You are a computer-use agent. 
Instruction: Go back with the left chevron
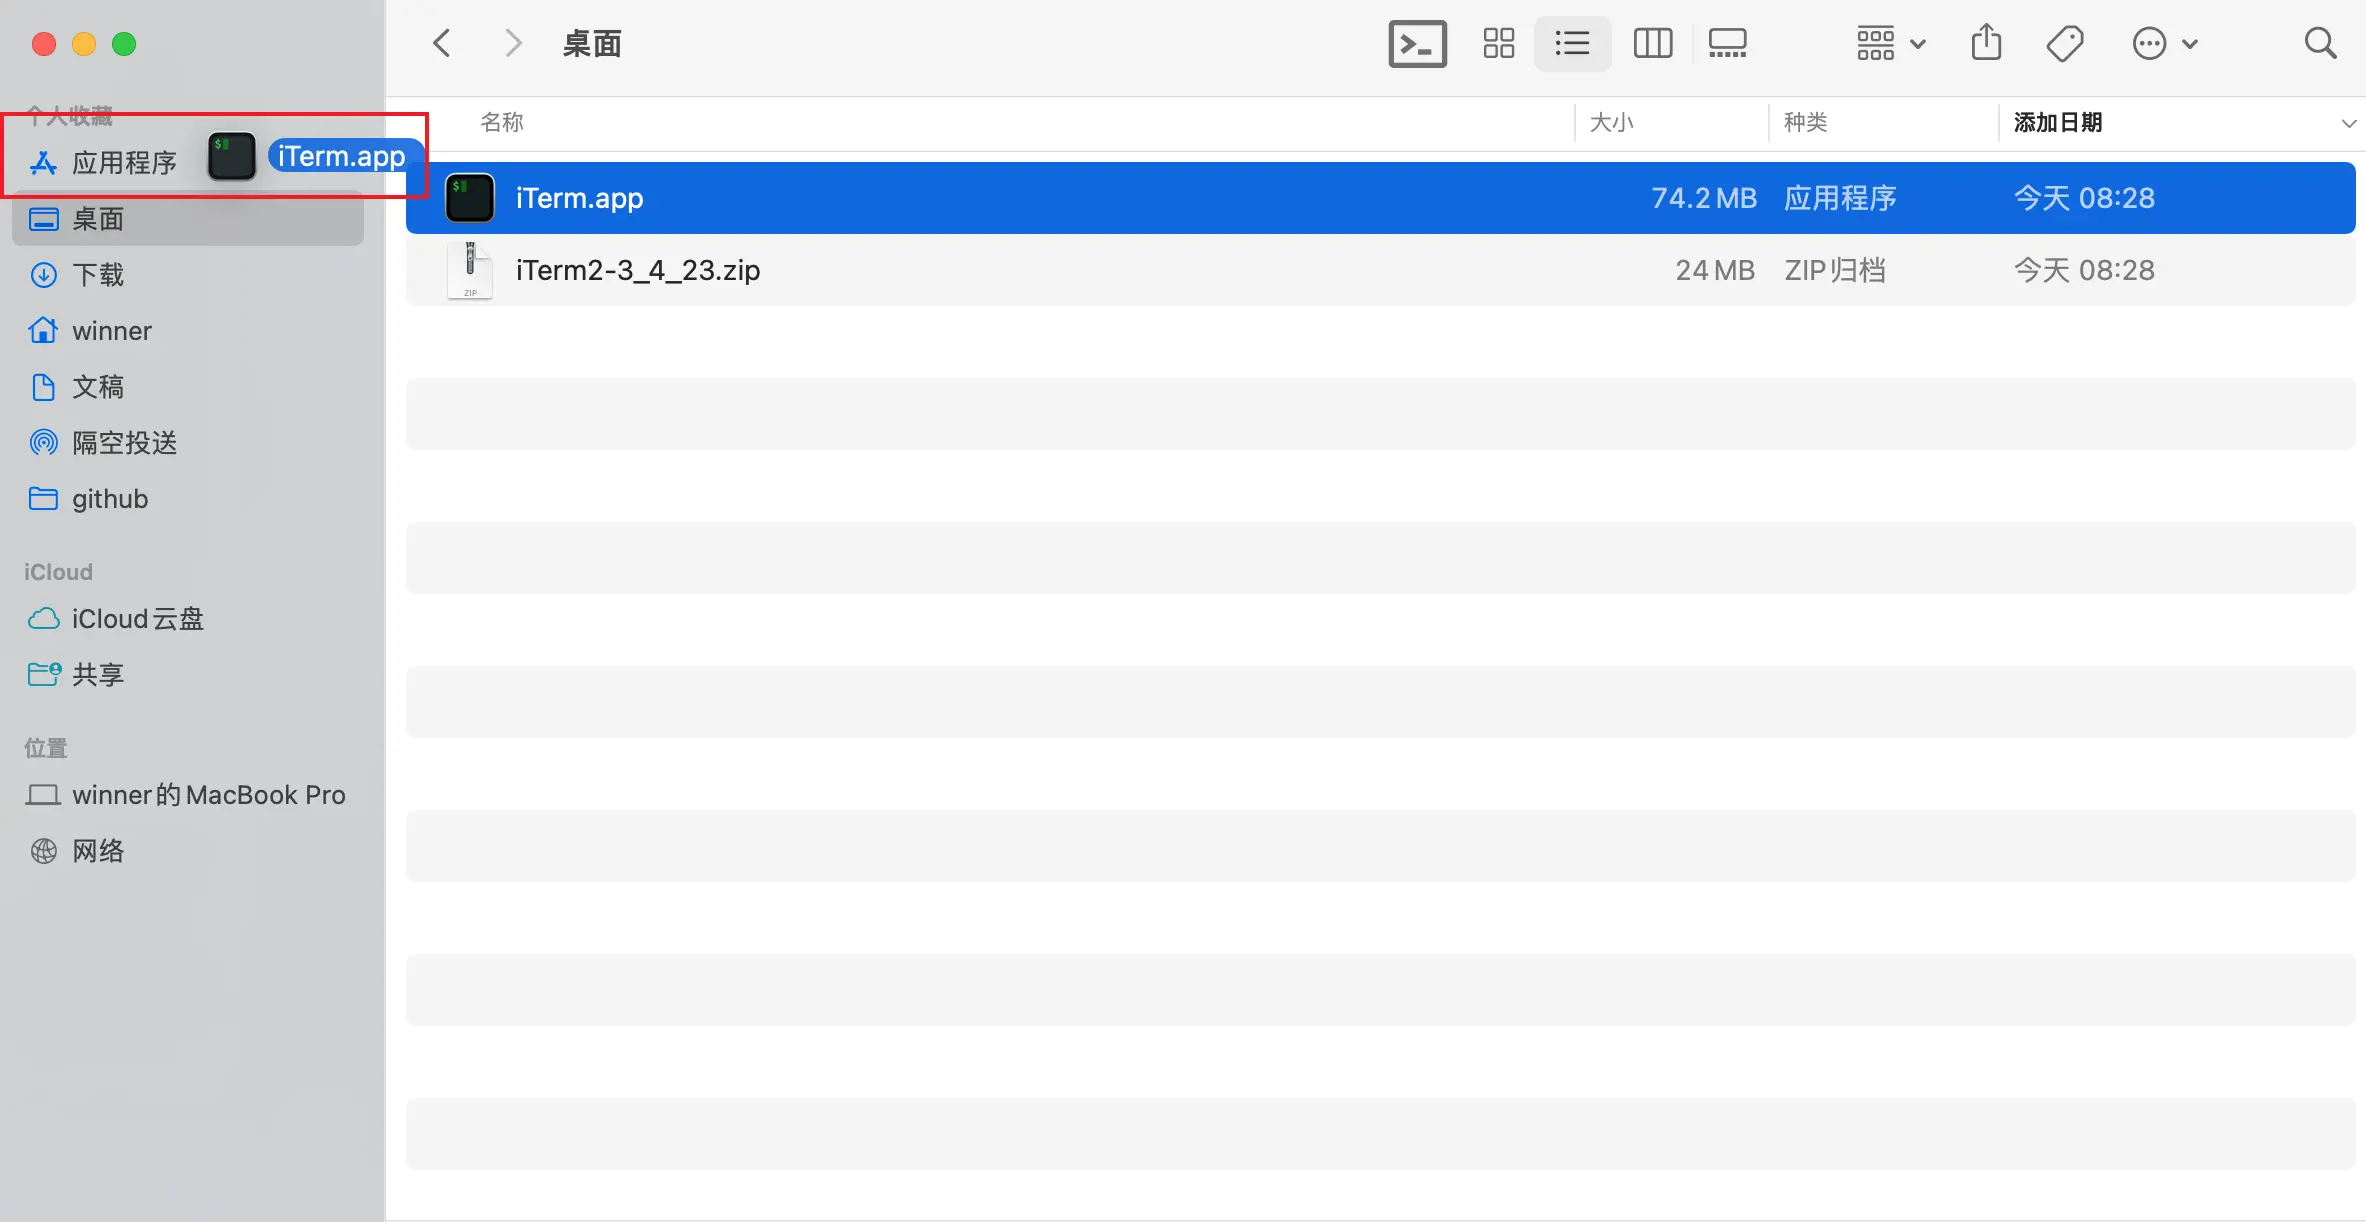(442, 44)
